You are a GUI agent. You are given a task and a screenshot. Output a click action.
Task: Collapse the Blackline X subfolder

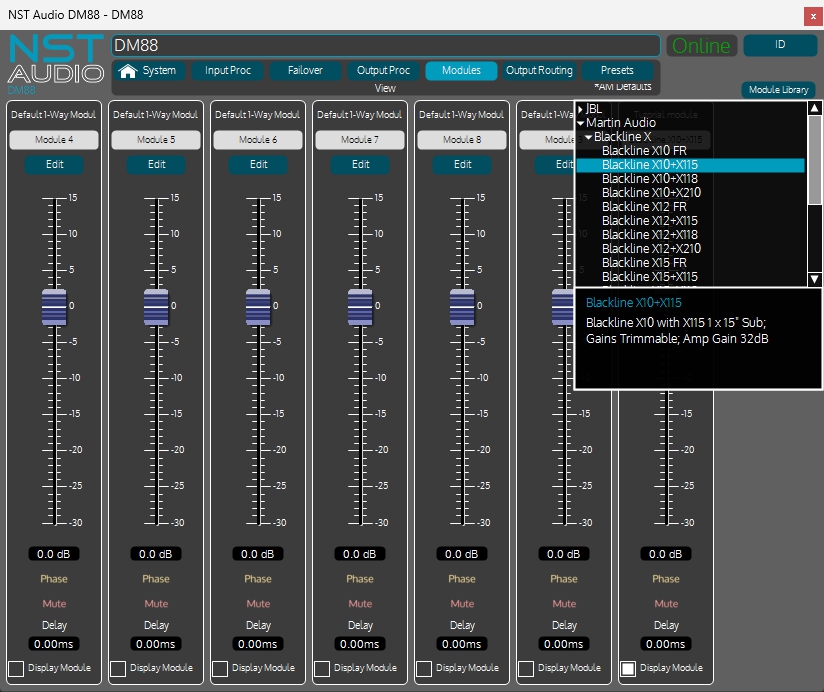[589, 137]
